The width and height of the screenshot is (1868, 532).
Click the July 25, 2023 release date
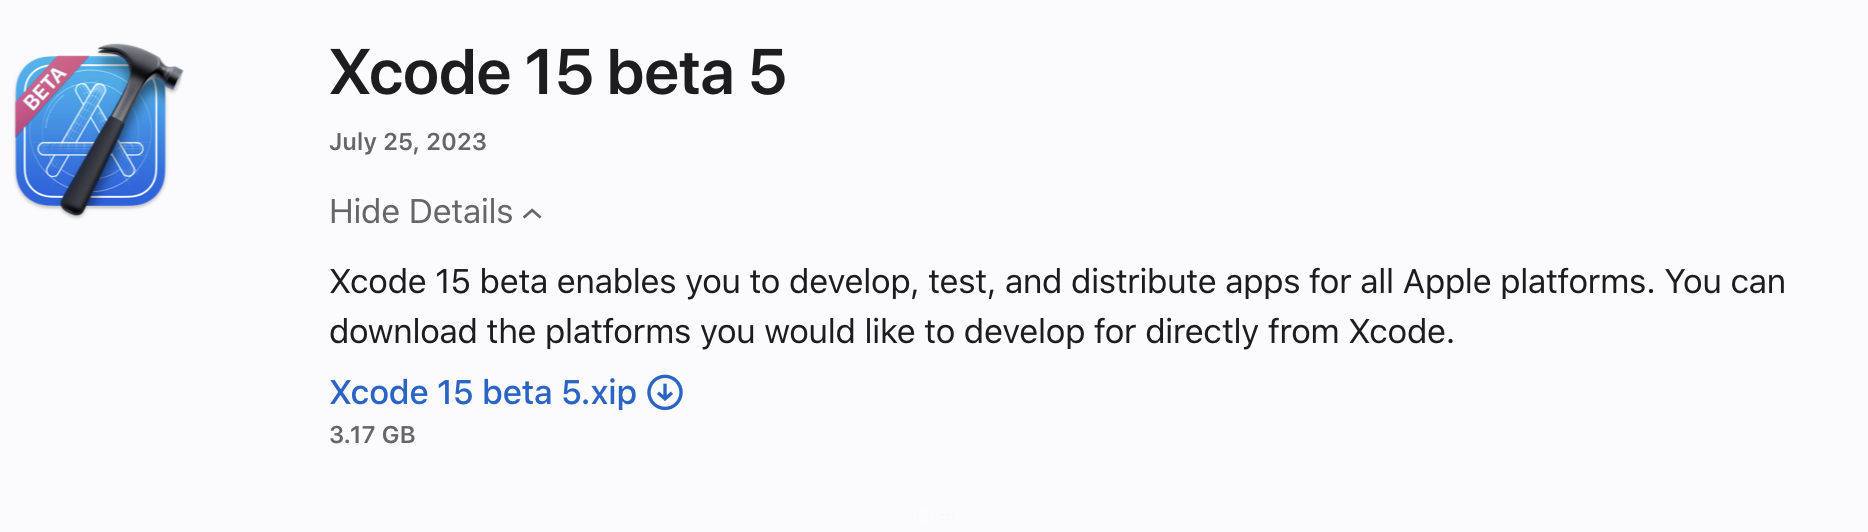408,142
